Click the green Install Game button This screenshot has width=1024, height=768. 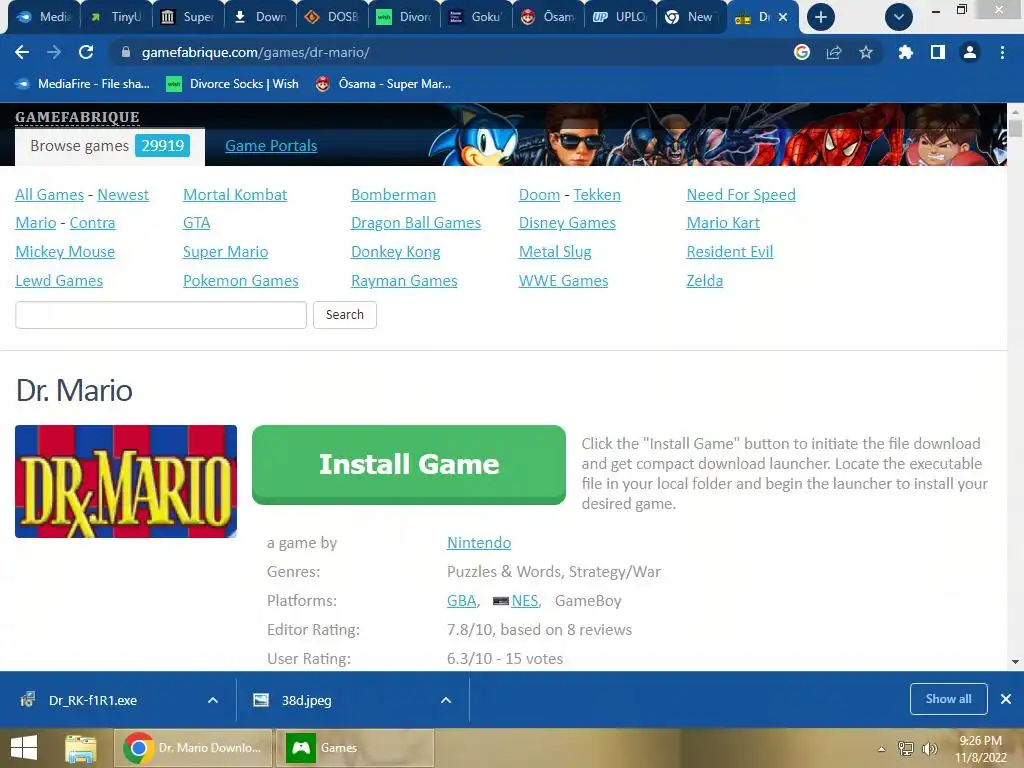(x=409, y=464)
